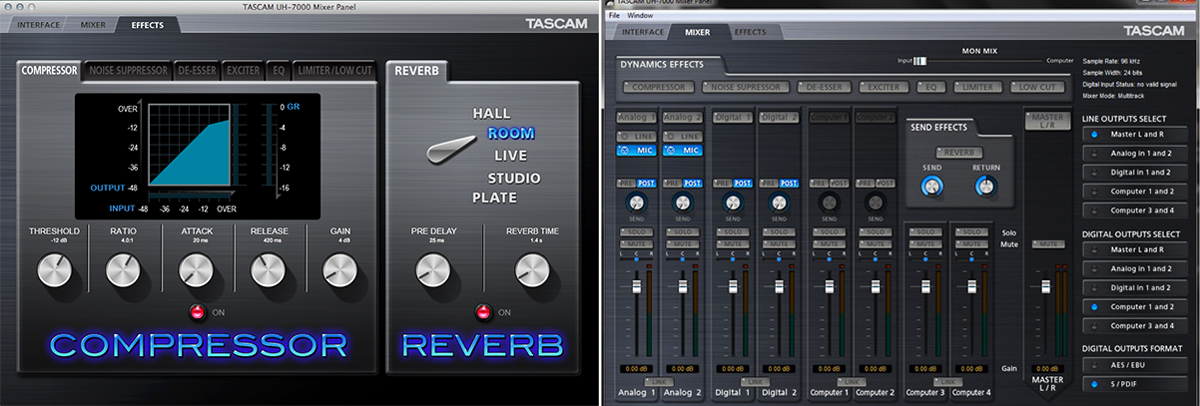Click the Analog 1 channel send knob
The height and width of the screenshot is (406, 1200).
click(635, 201)
